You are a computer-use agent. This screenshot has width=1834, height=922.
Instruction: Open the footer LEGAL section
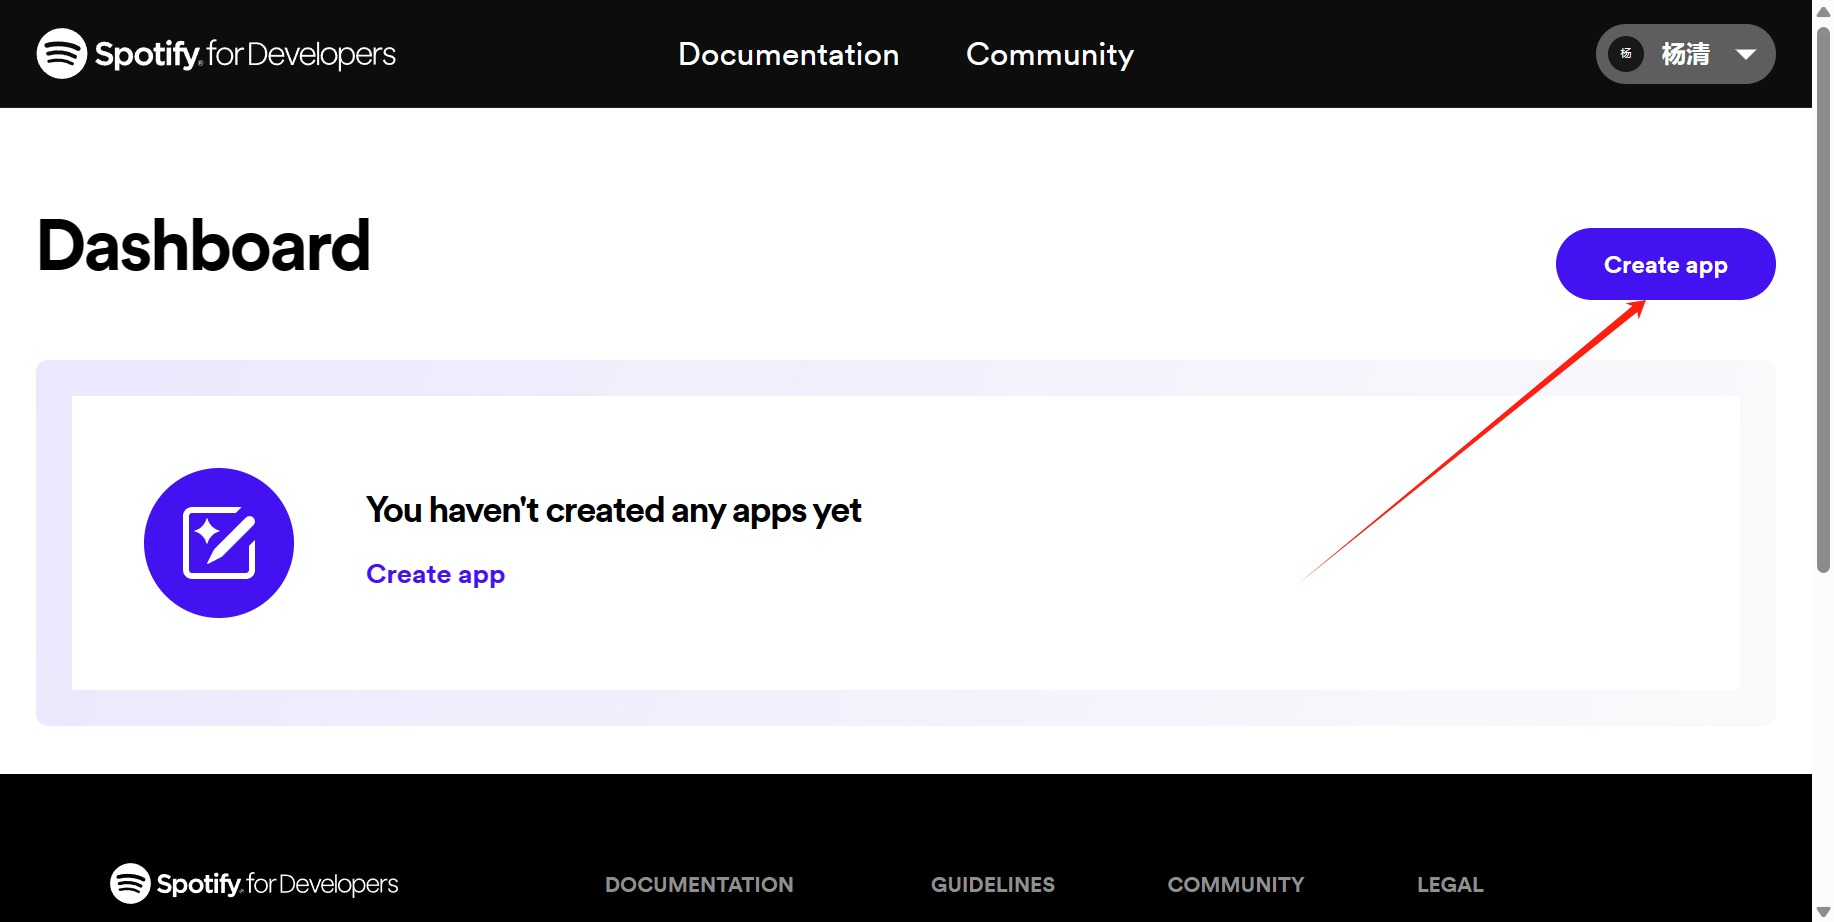(1450, 885)
